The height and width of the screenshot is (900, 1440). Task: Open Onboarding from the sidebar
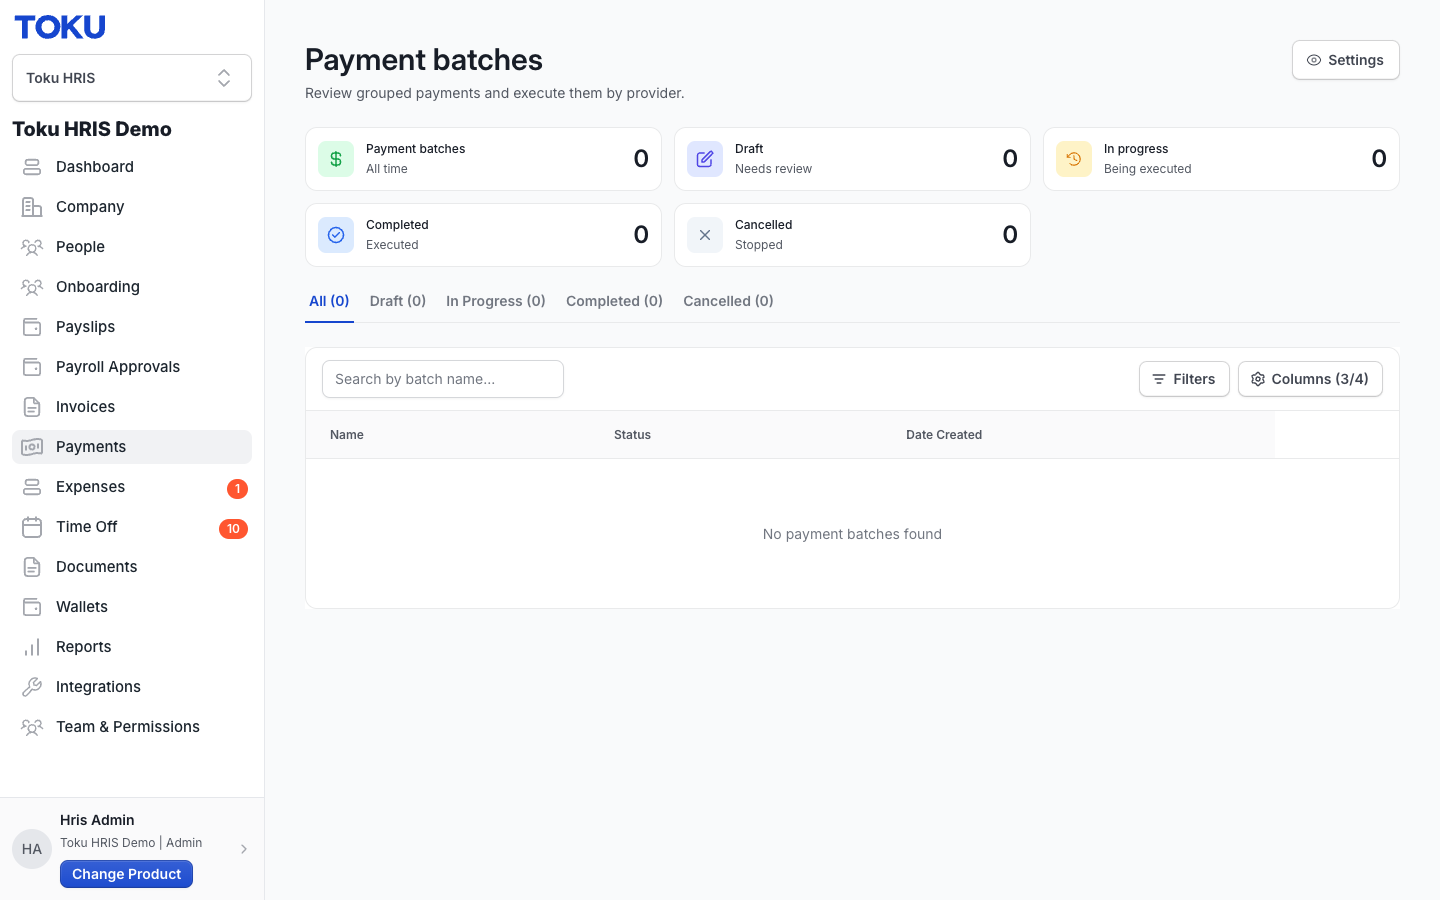[x=132, y=287]
